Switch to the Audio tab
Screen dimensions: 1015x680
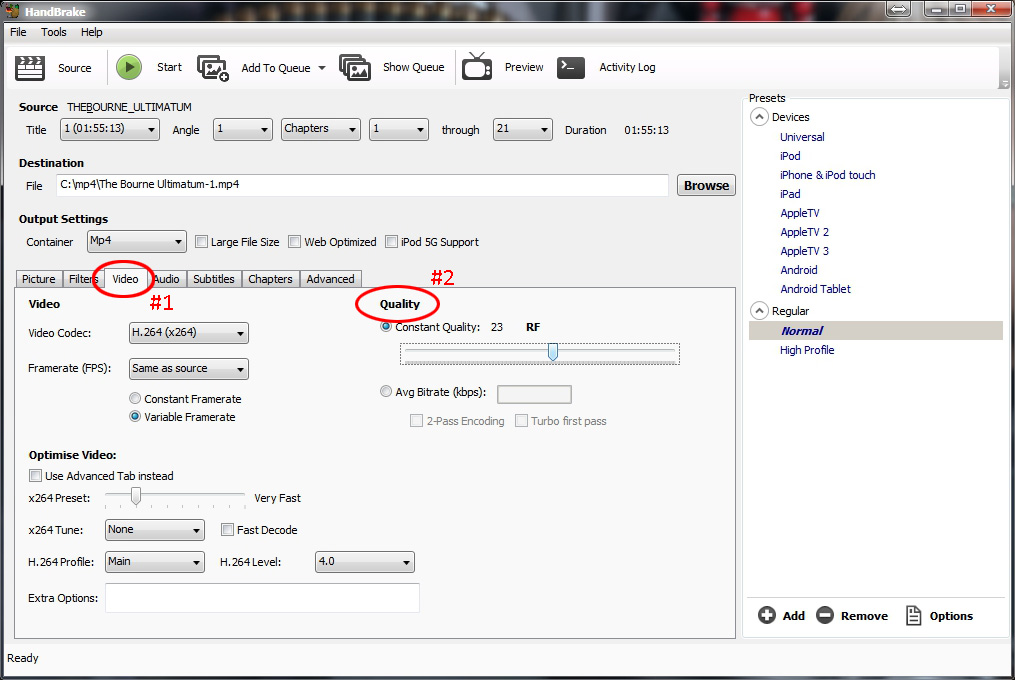tap(166, 278)
